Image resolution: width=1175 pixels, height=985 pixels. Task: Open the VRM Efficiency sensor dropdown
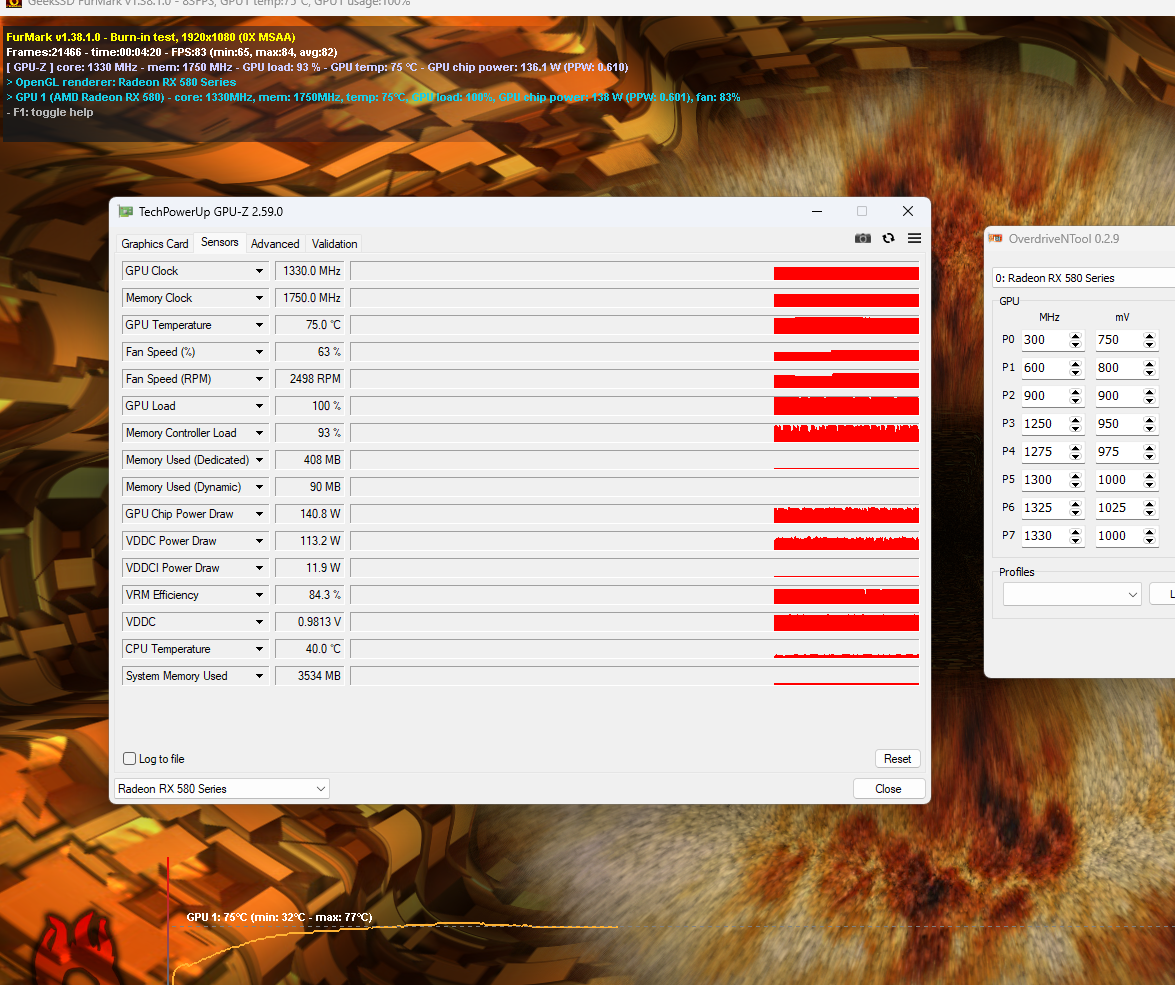coord(259,594)
